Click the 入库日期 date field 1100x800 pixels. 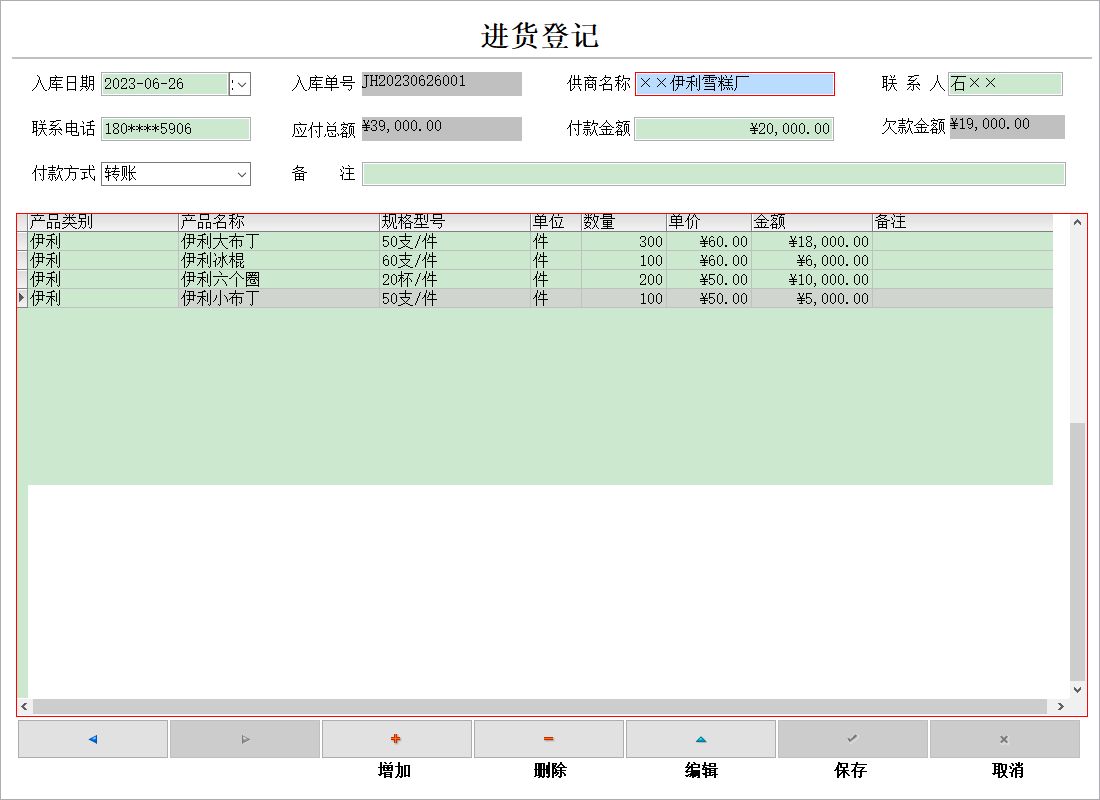click(165, 84)
